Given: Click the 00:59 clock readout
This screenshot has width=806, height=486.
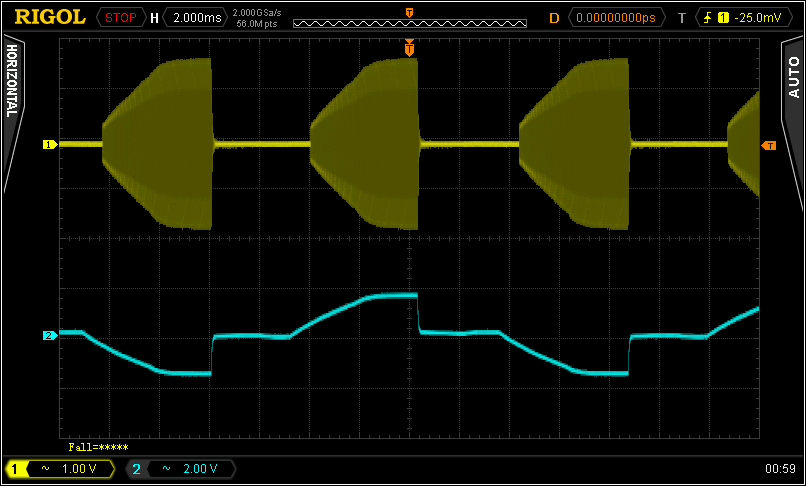Looking at the screenshot, I should 780,469.
